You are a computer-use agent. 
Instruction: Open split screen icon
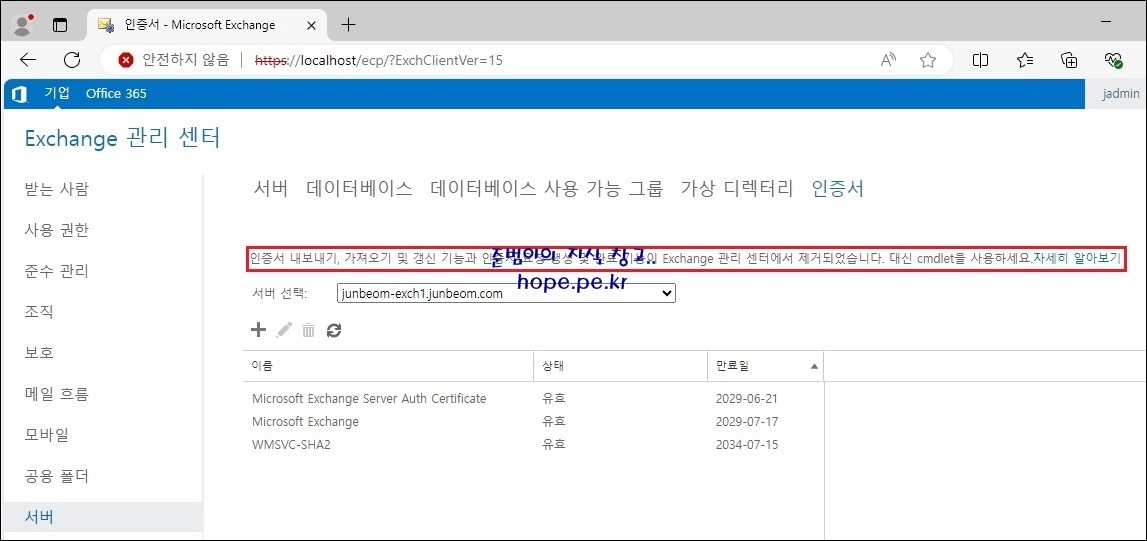tap(980, 60)
